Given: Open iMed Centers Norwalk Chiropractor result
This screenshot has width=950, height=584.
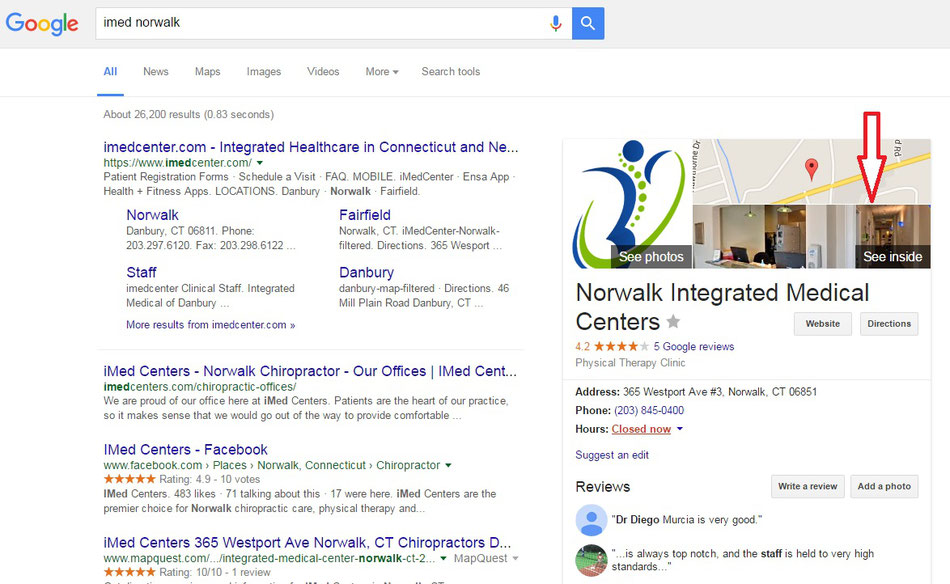Looking at the screenshot, I should [x=310, y=371].
